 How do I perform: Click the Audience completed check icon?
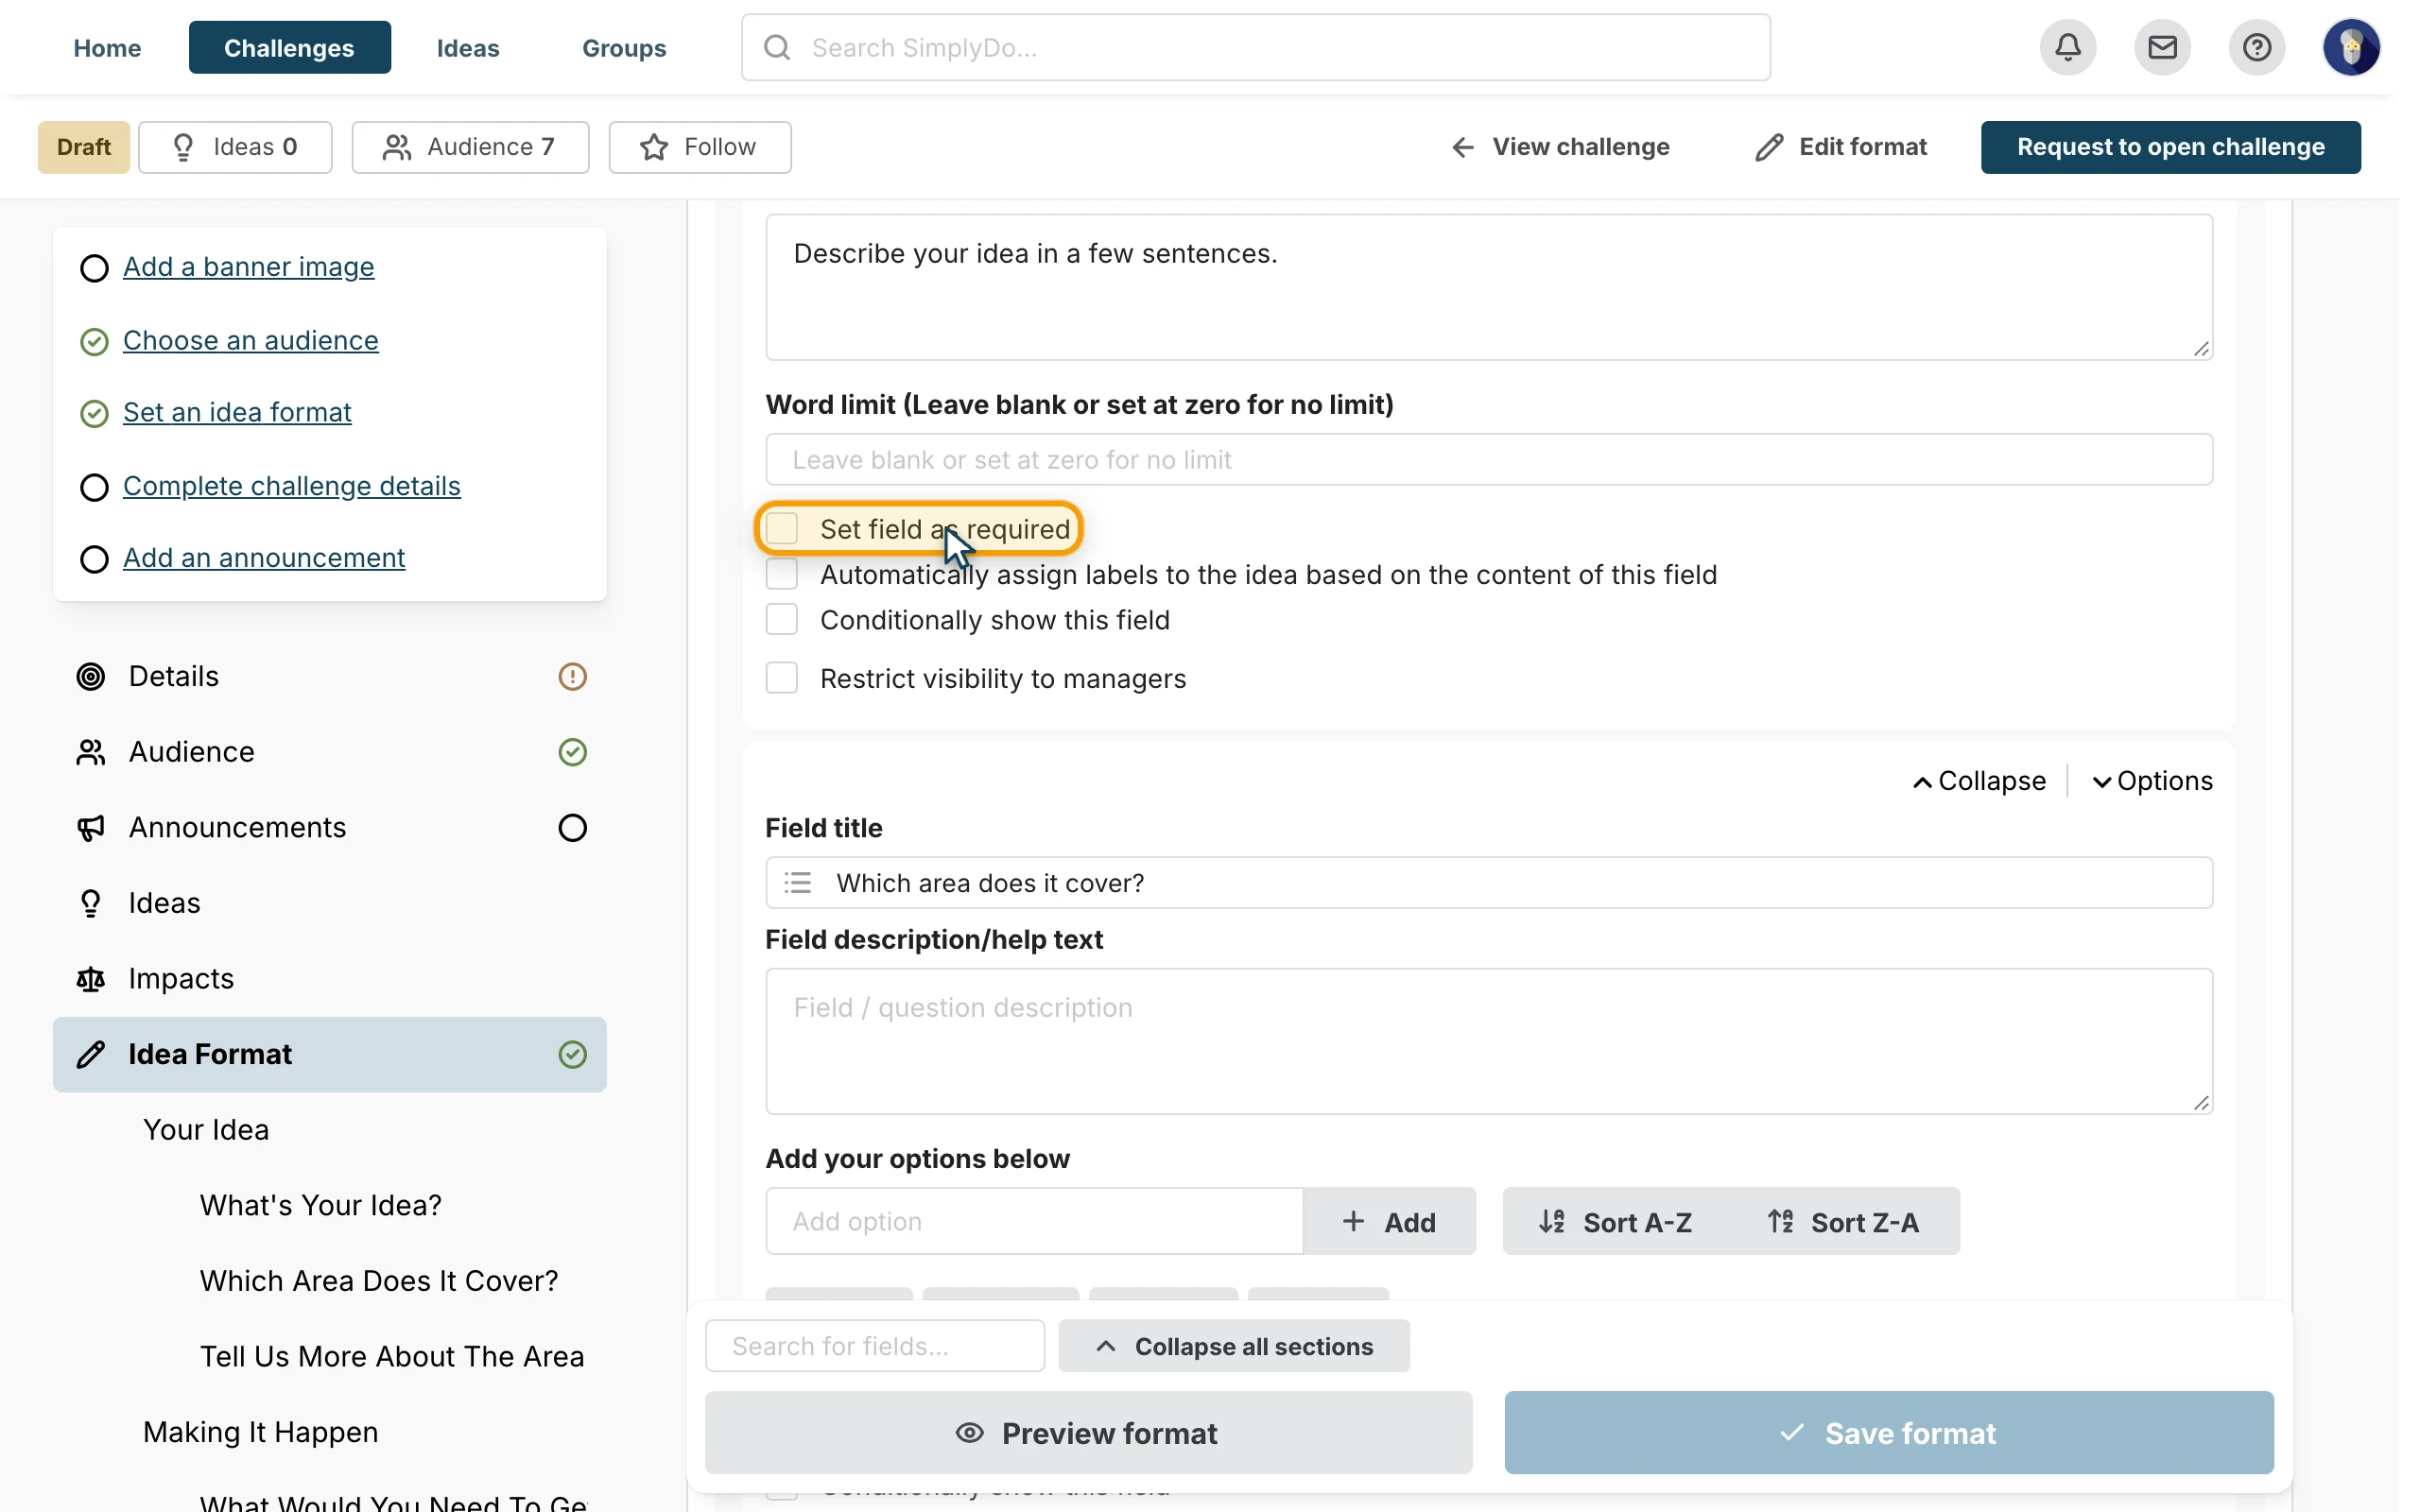click(x=572, y=752)
